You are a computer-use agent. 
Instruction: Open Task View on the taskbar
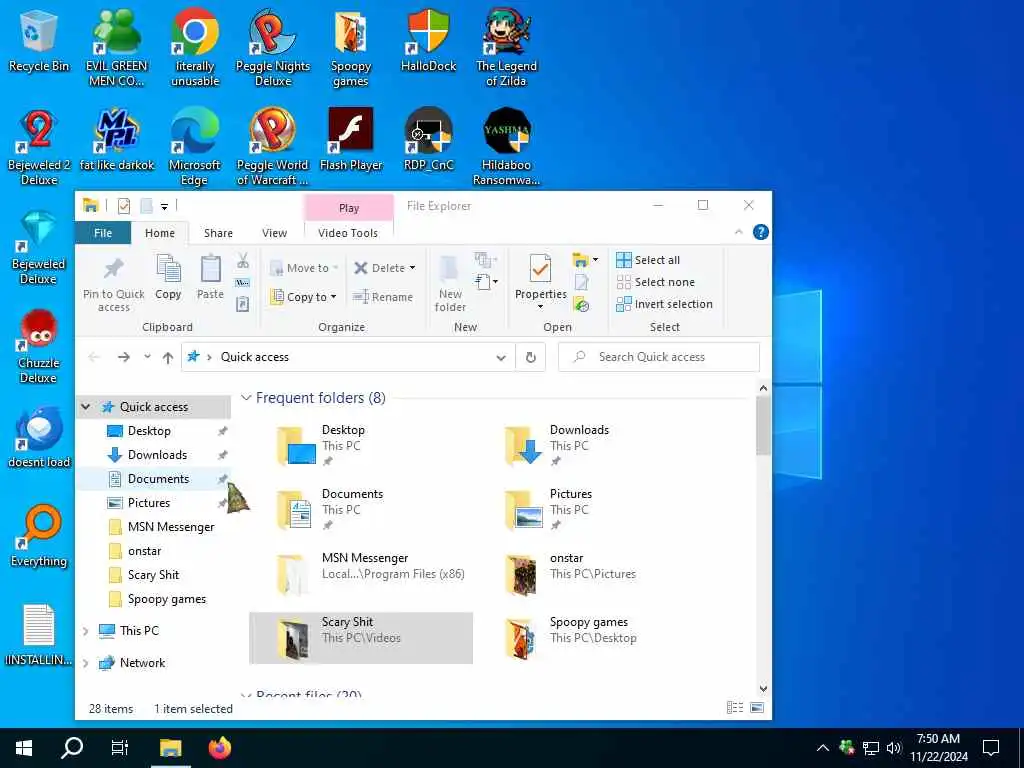120,748
